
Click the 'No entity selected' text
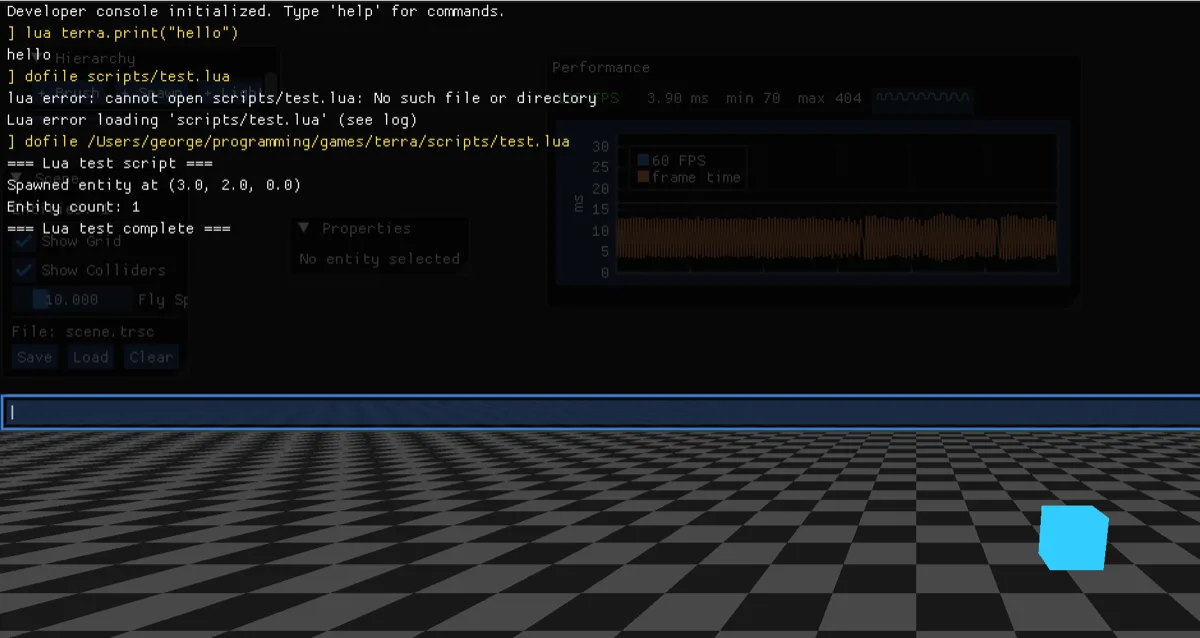pyautogui.click(x=380, y=258)
